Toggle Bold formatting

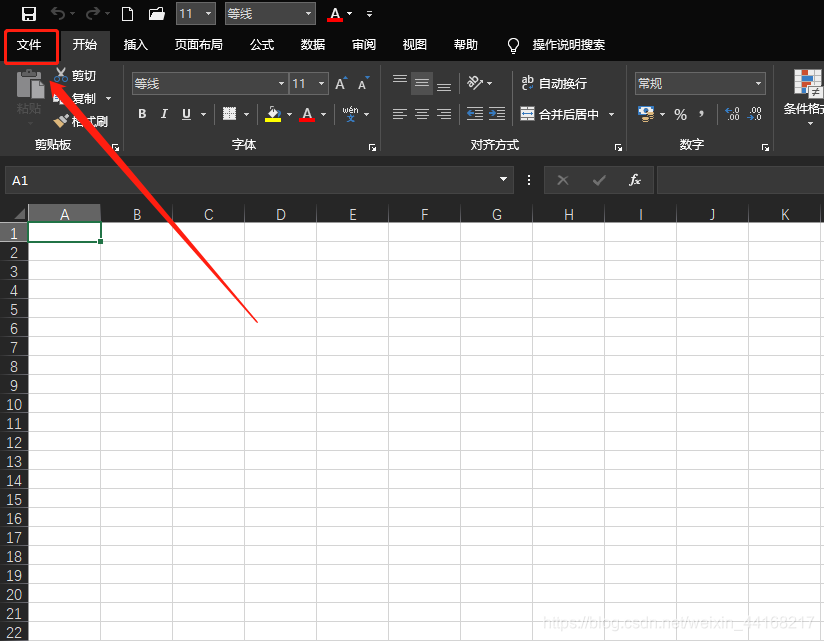tap(142, 113)
